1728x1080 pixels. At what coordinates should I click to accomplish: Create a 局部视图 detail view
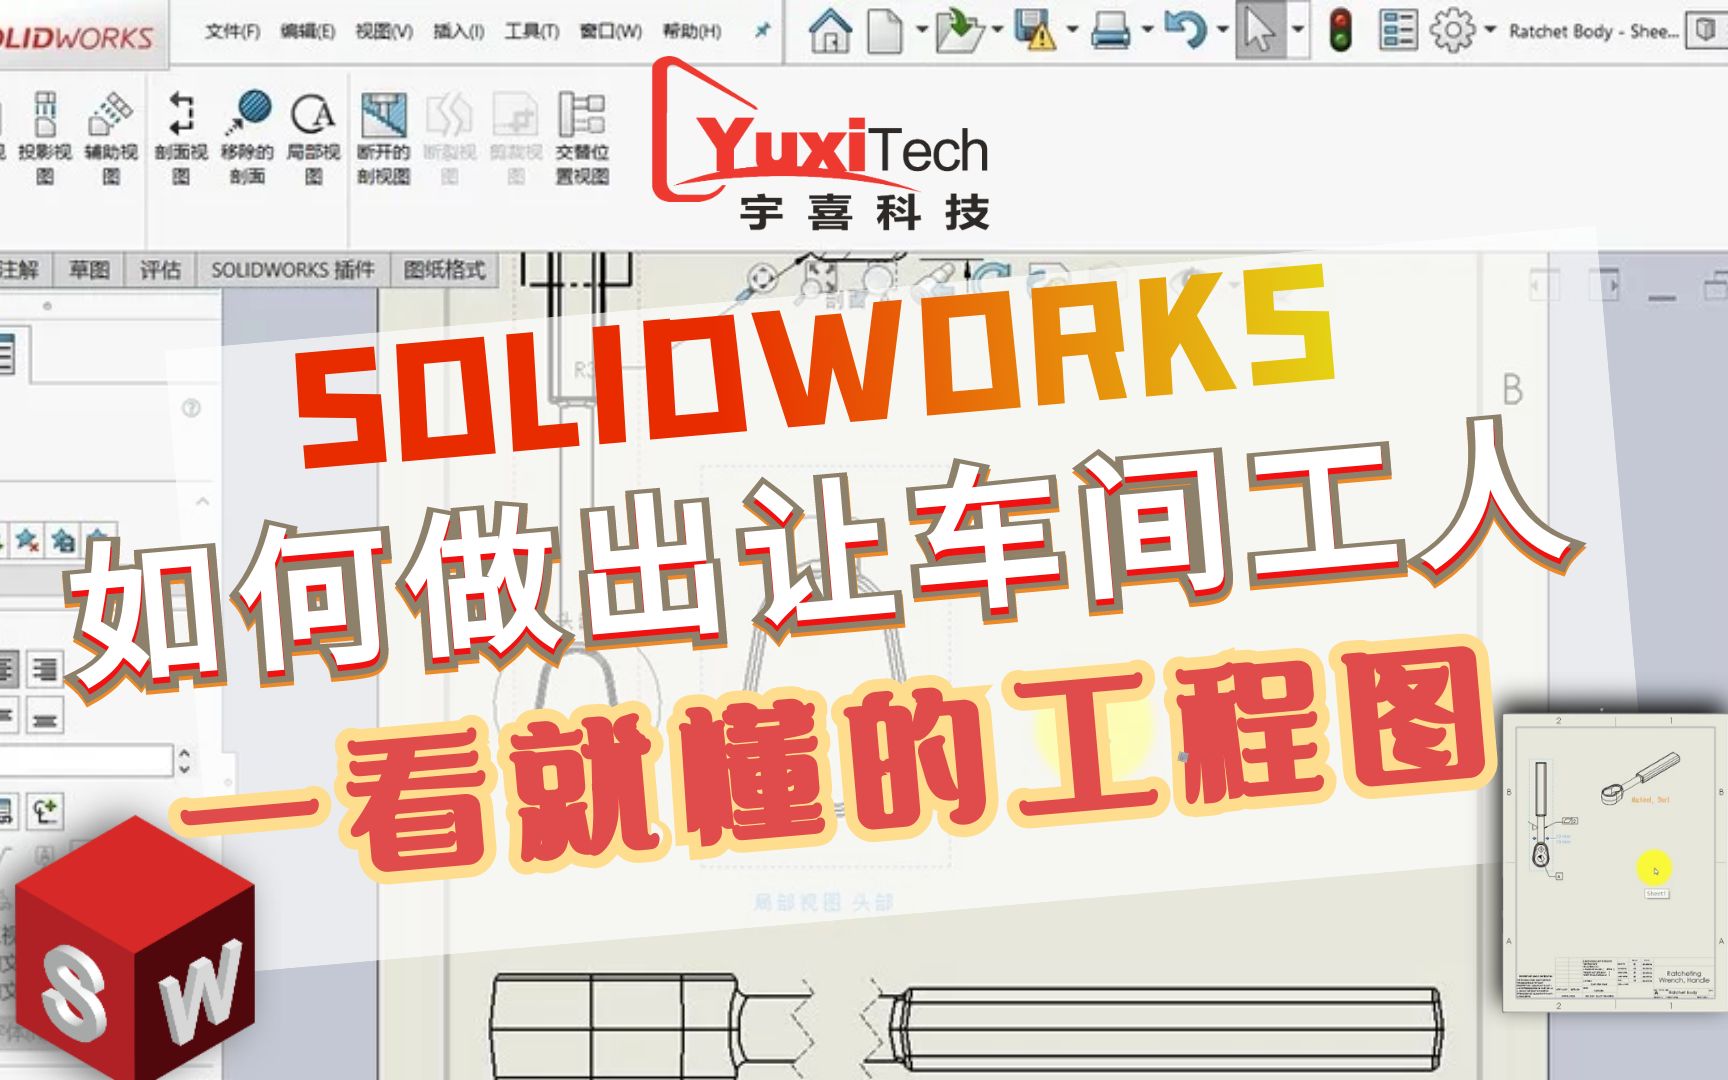tap(313, 139)
